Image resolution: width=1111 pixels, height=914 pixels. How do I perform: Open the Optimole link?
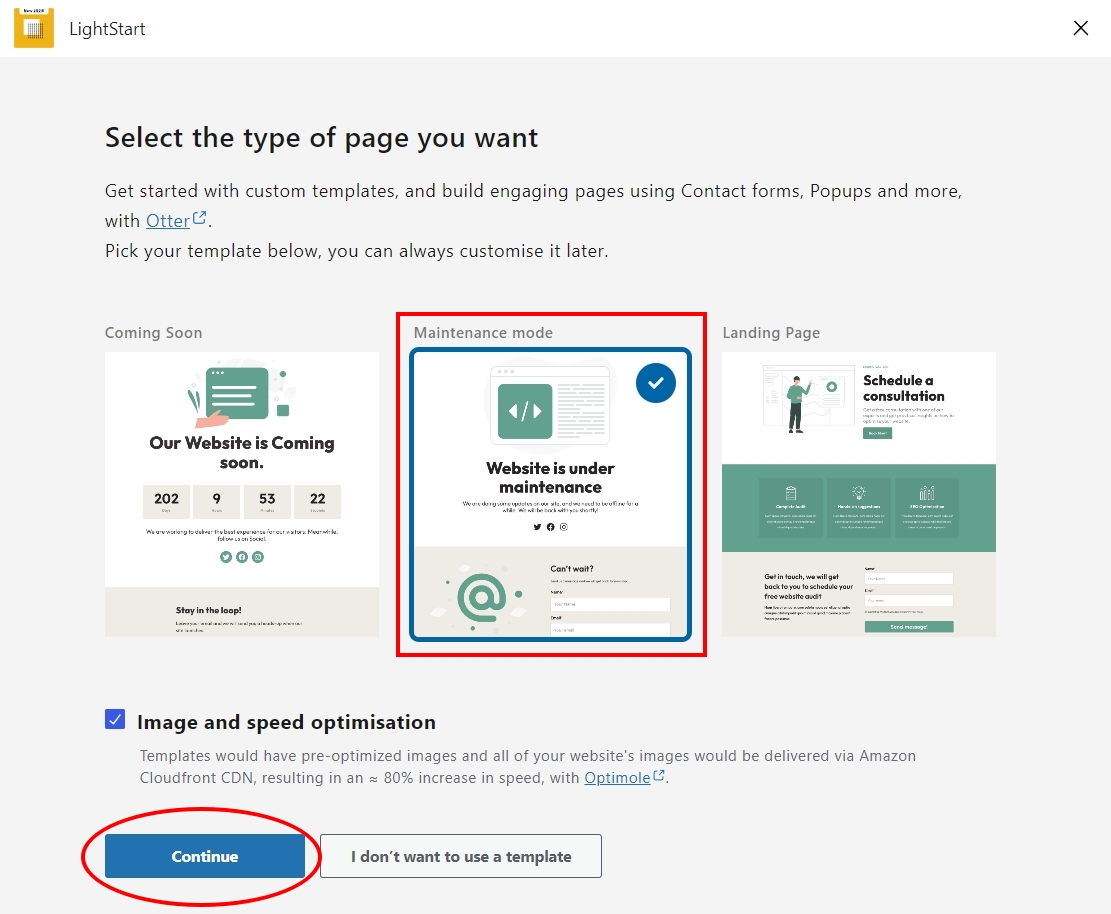click(617, 777)
